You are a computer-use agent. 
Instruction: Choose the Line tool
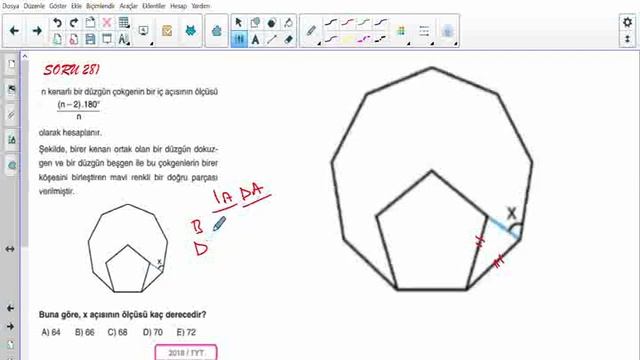click(272, 40)
